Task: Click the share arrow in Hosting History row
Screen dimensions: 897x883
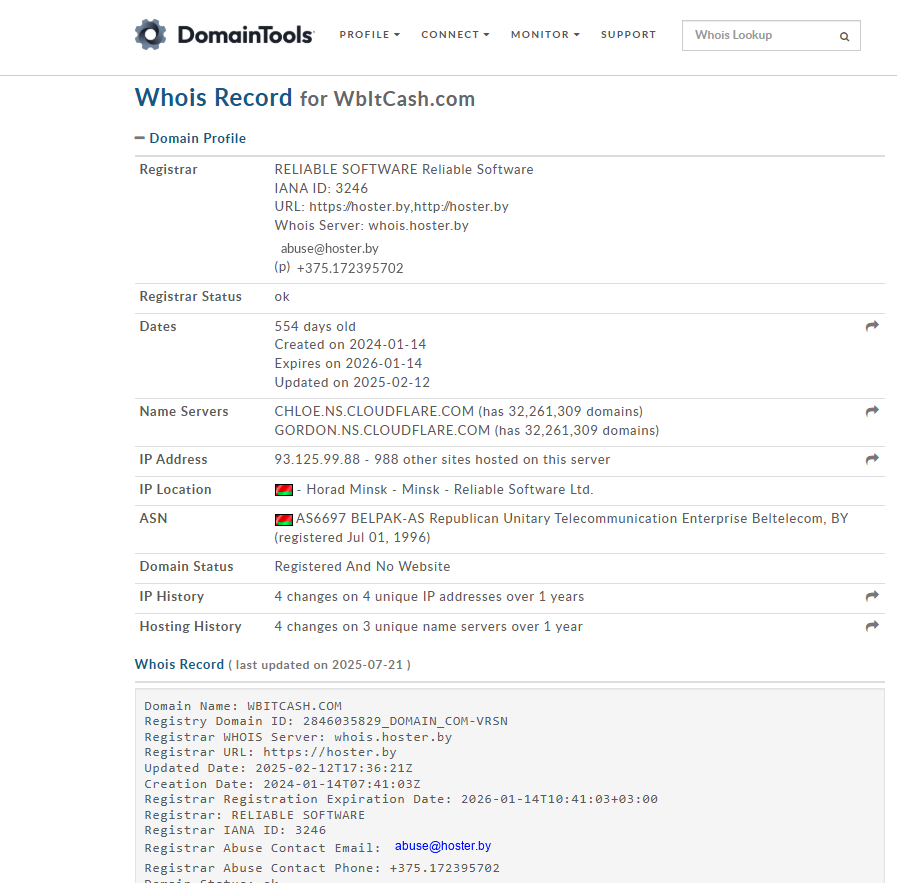Action: [872, 626]
